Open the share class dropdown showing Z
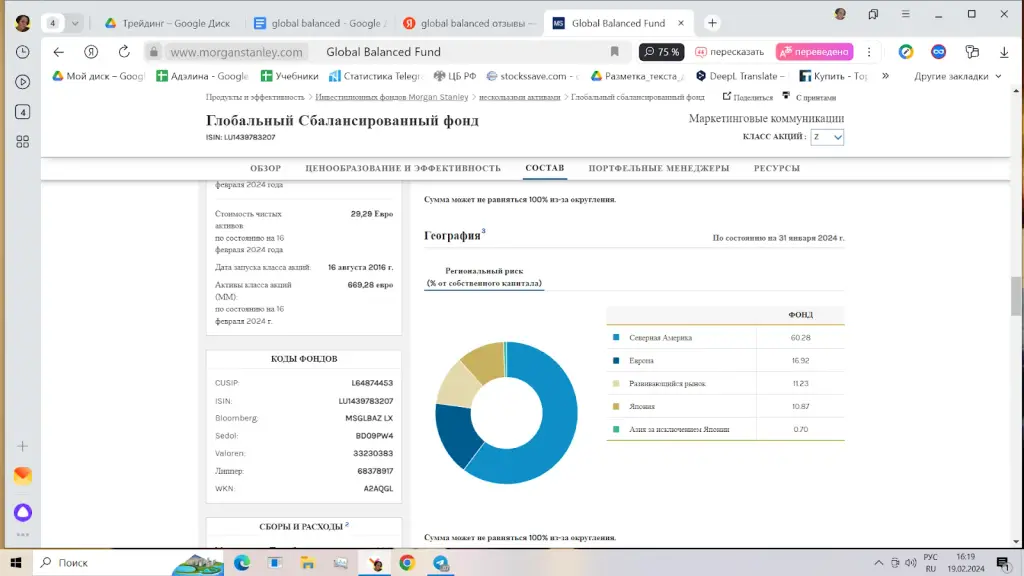 [827, 137]
